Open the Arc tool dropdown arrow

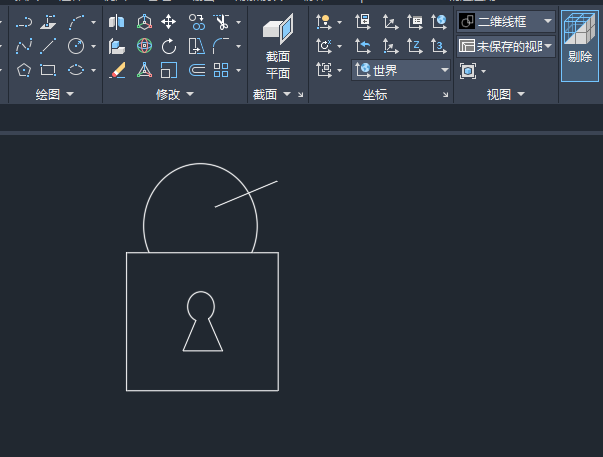coord(93,23)
